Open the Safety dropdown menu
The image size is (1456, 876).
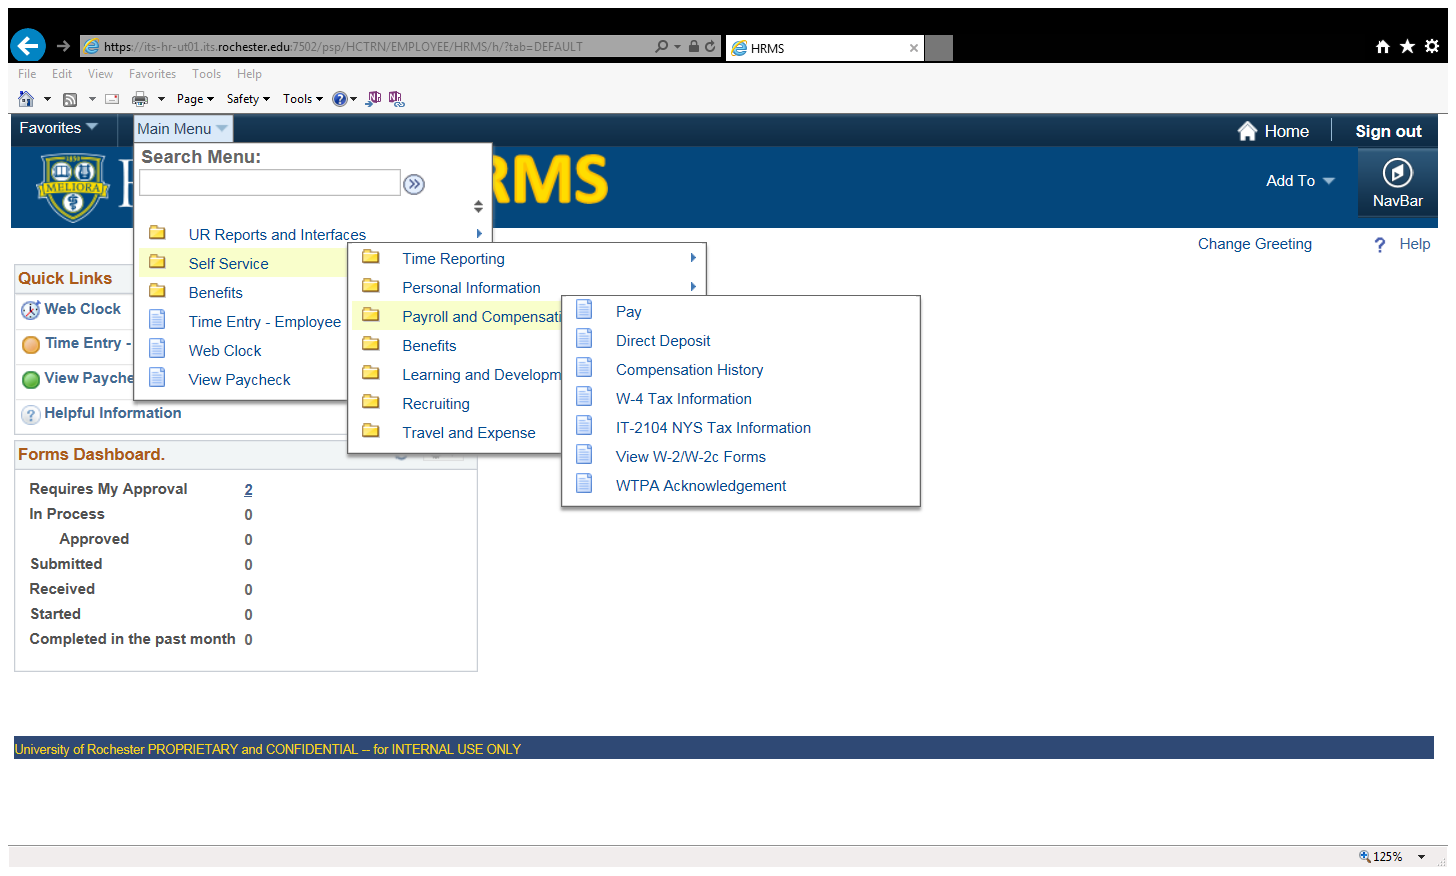point(248,99)
